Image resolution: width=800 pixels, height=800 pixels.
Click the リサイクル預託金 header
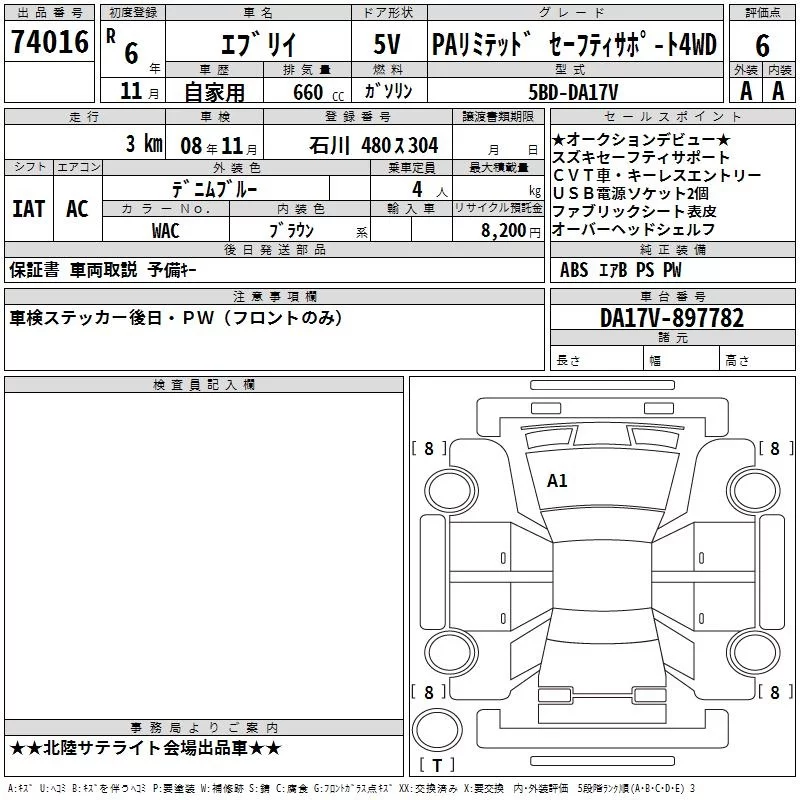click(x=498, y=208)
